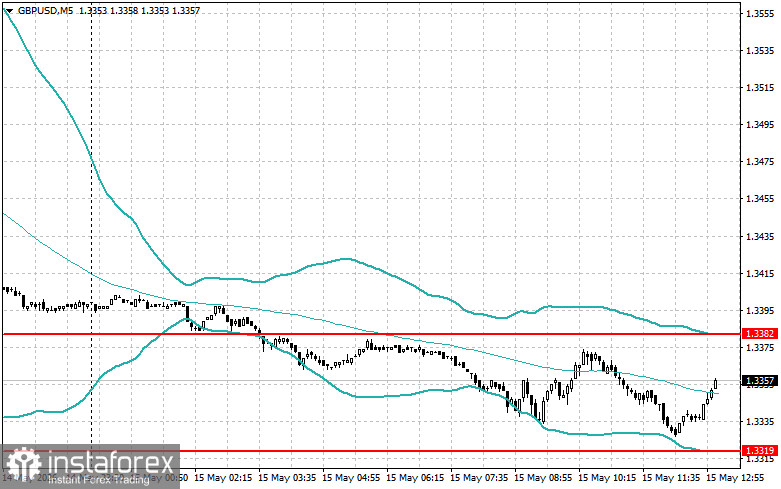Click the 15 May 11:35 time label
Image resolution: width=781 pixels, height=489 pixels.
671,478
